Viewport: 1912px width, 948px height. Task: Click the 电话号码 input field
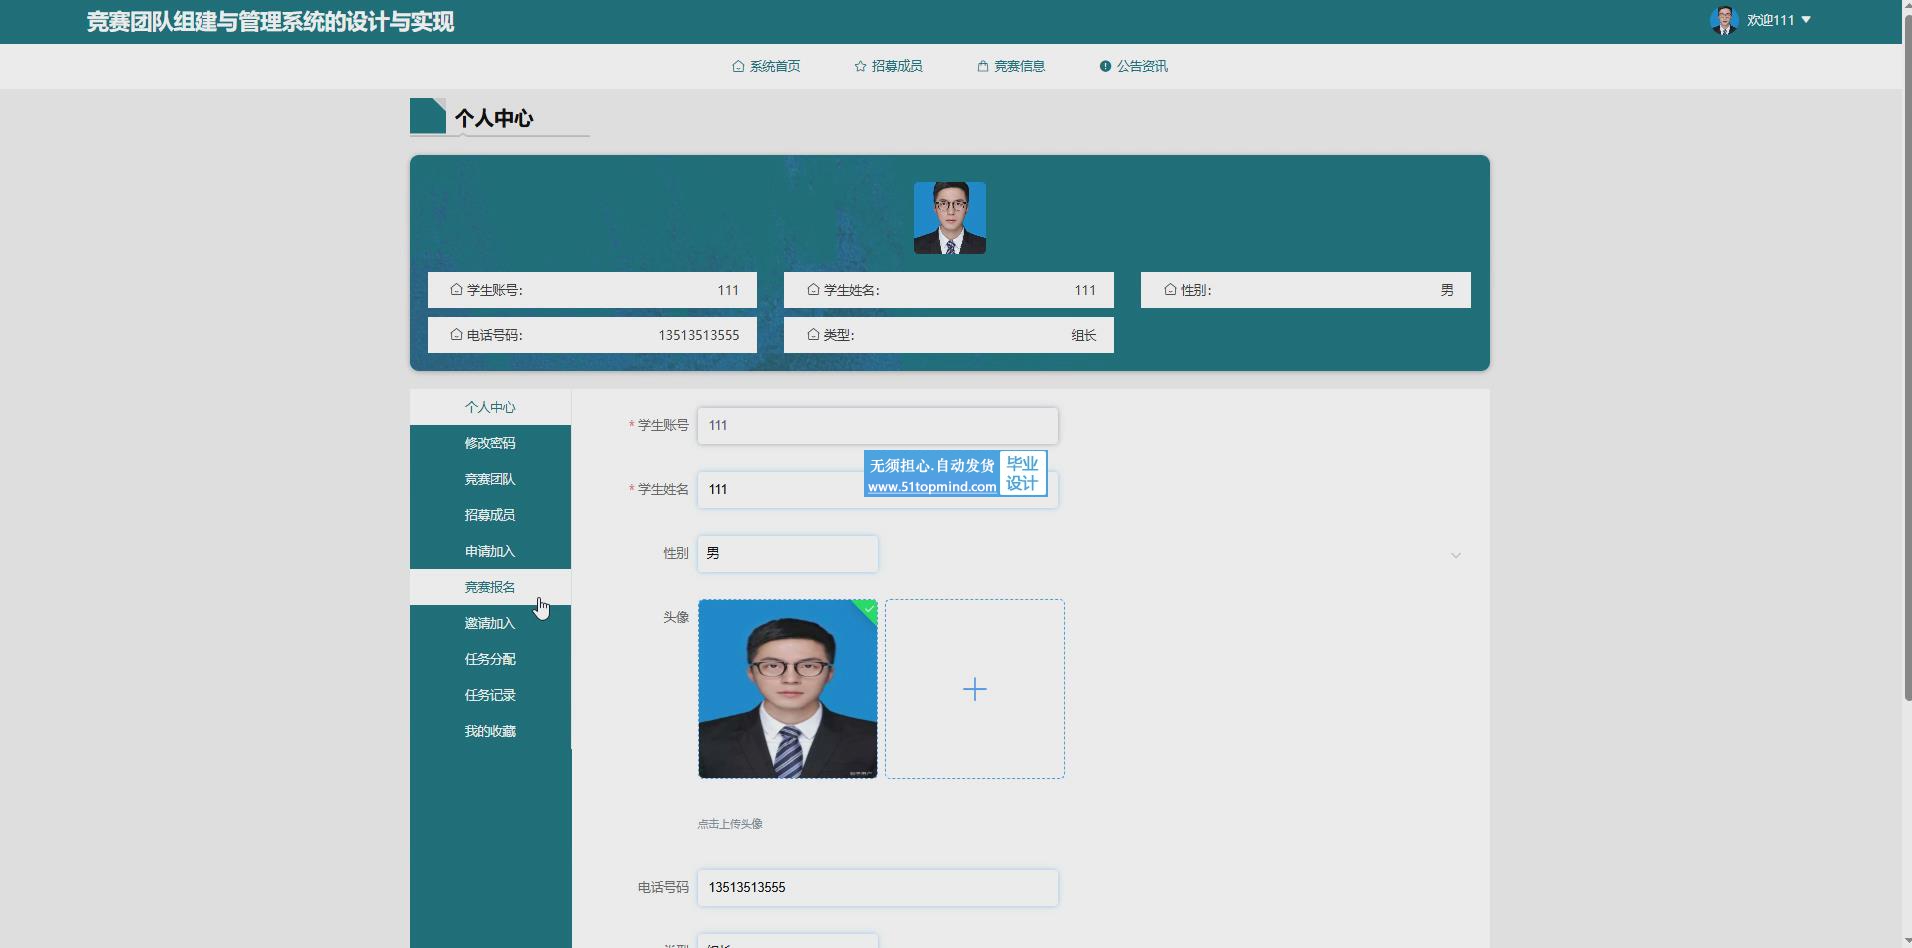click(877, 888)
